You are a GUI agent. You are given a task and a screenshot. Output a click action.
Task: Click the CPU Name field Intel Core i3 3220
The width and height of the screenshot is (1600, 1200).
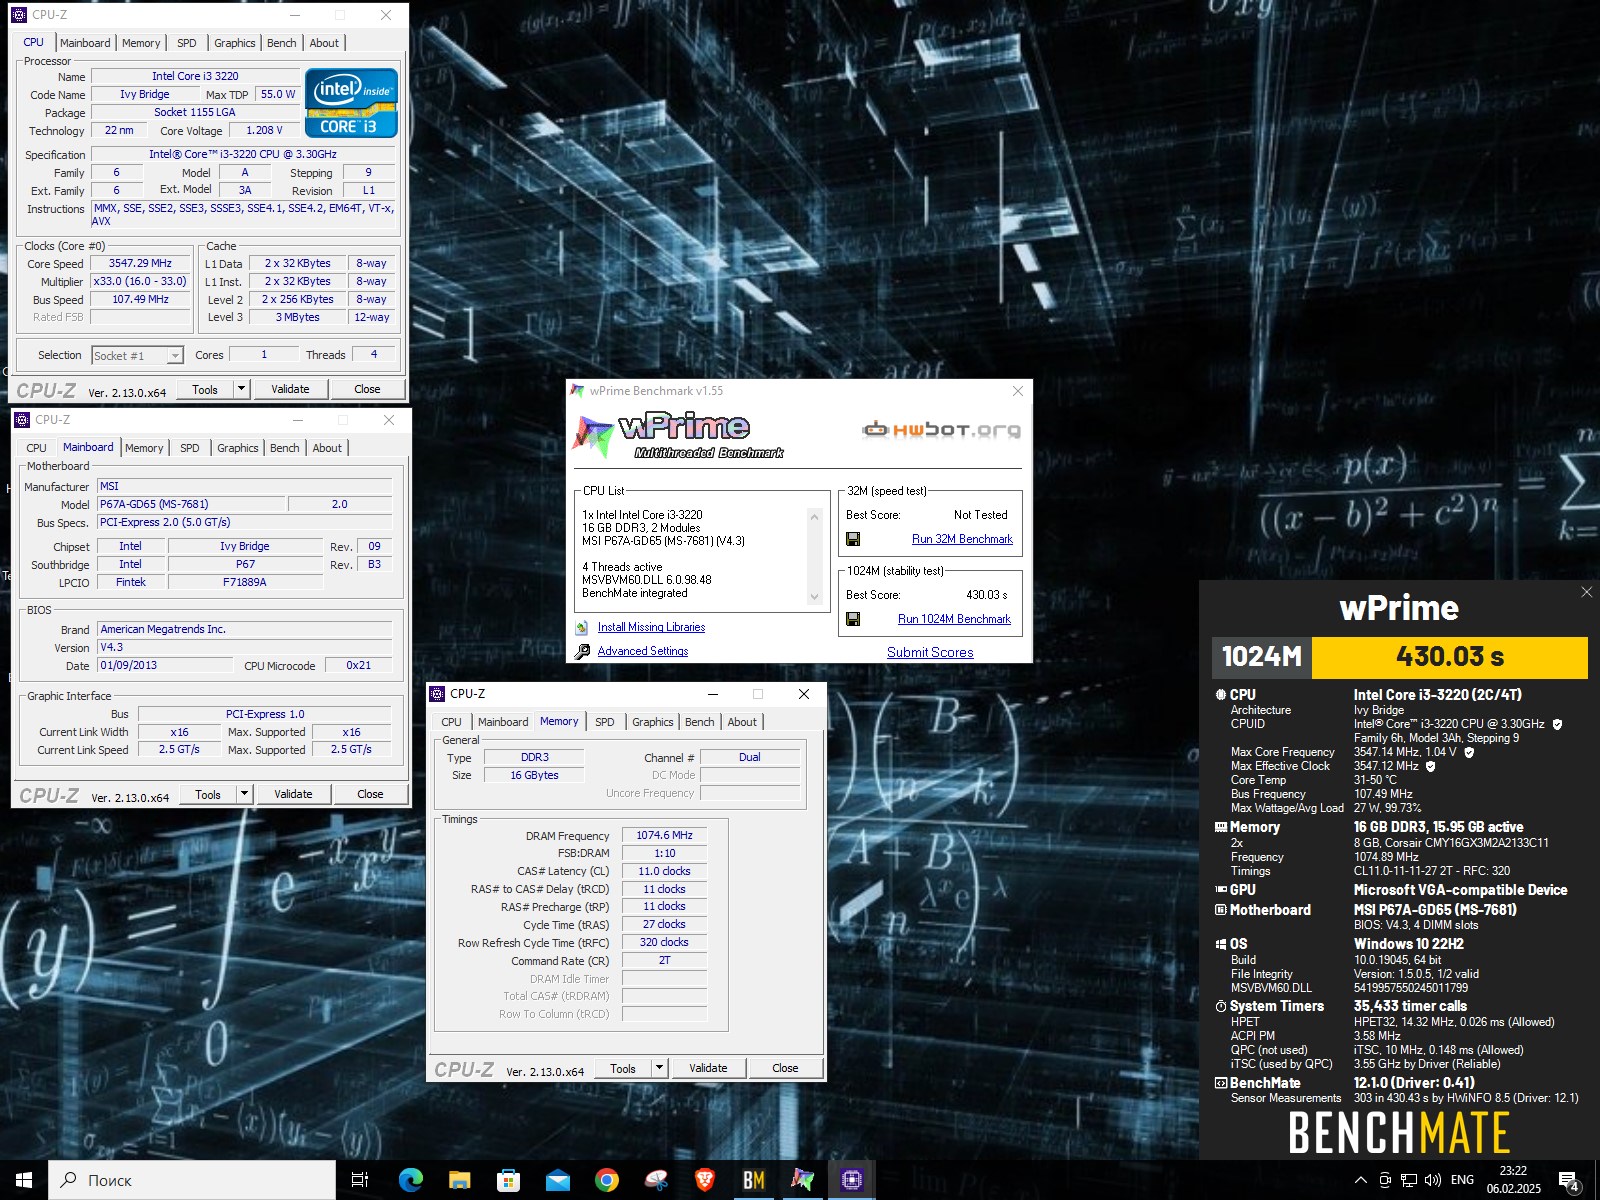(x=195, y=76)
